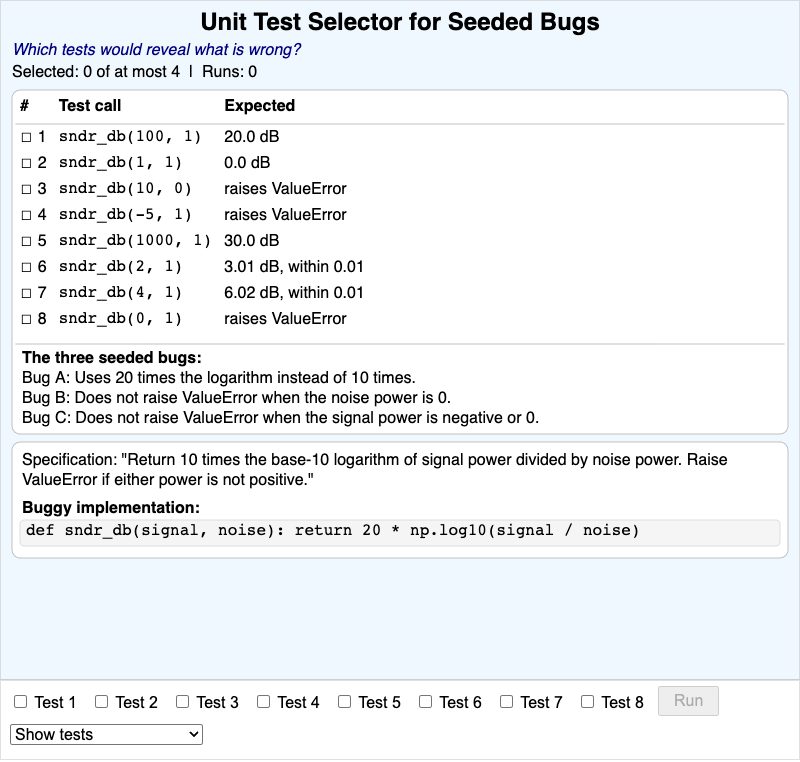
Task: Click the sndr_db(-5, 1) test call
Action: [x=125, y=214]
